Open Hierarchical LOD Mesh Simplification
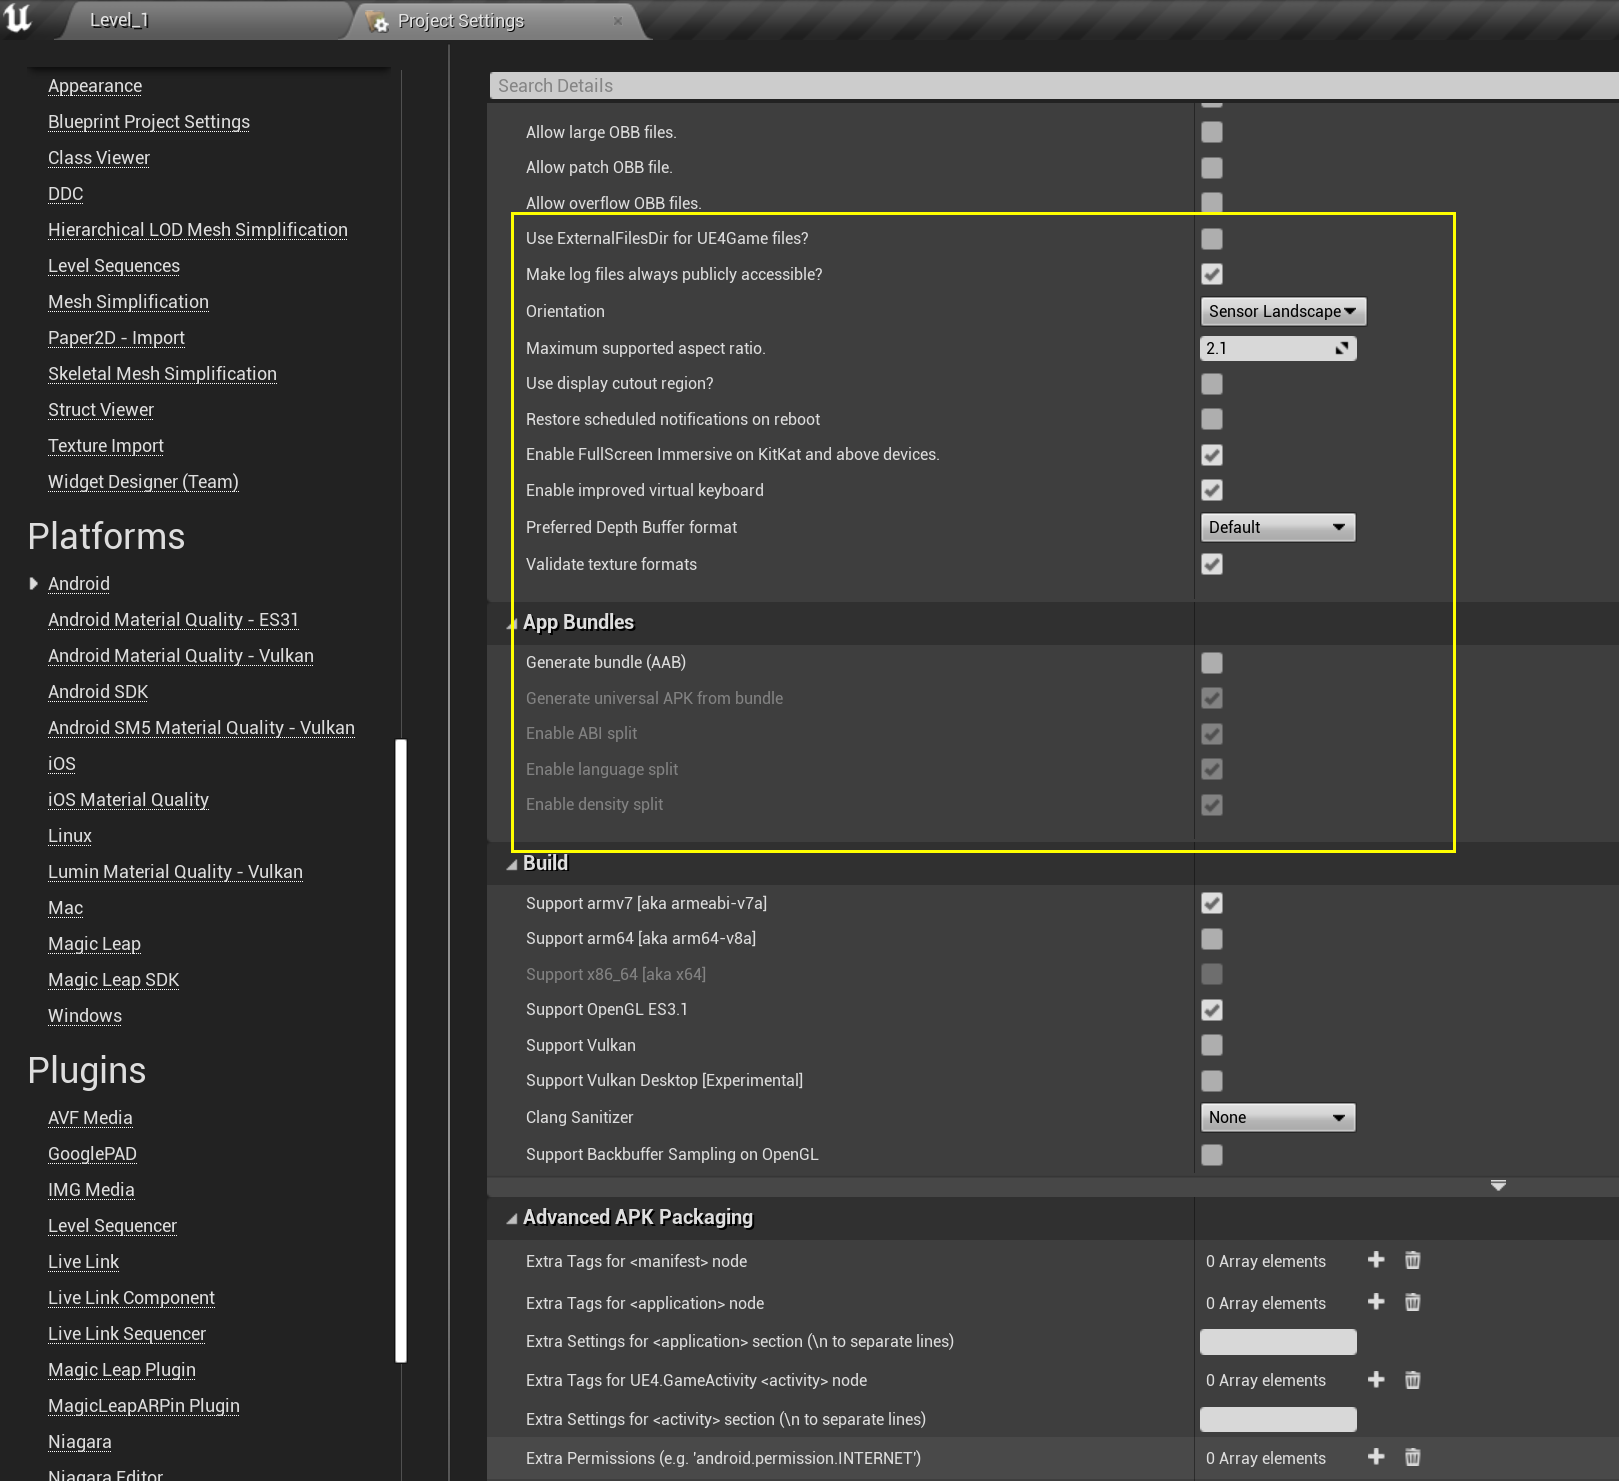 click(198, 230)
